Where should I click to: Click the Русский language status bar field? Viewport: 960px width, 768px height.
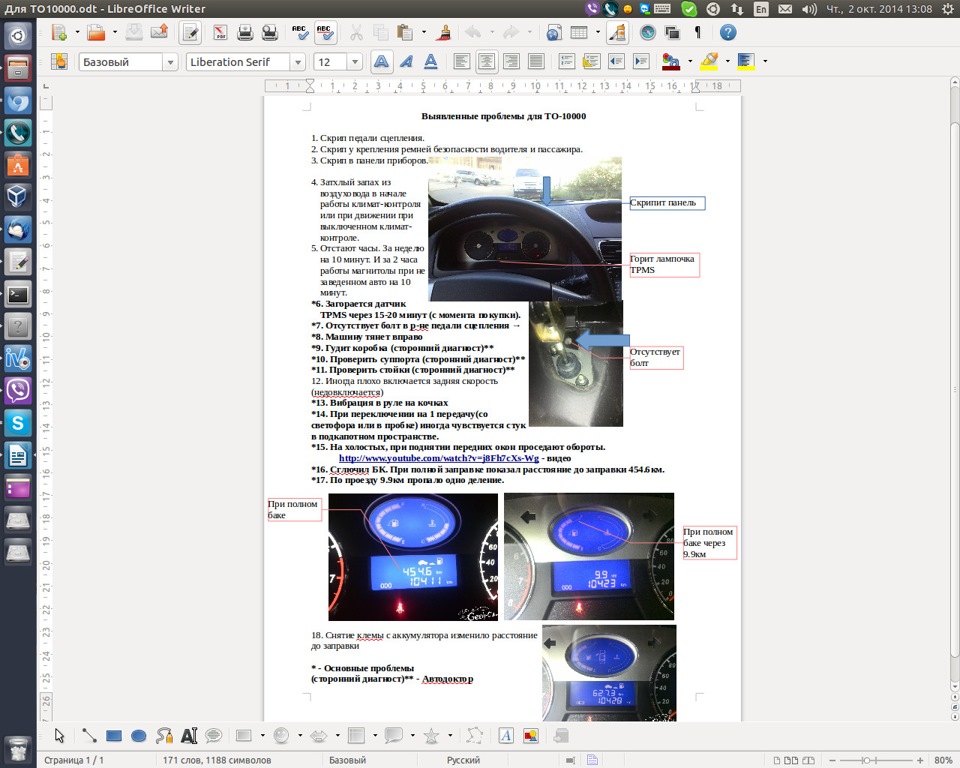click(463, 760)
